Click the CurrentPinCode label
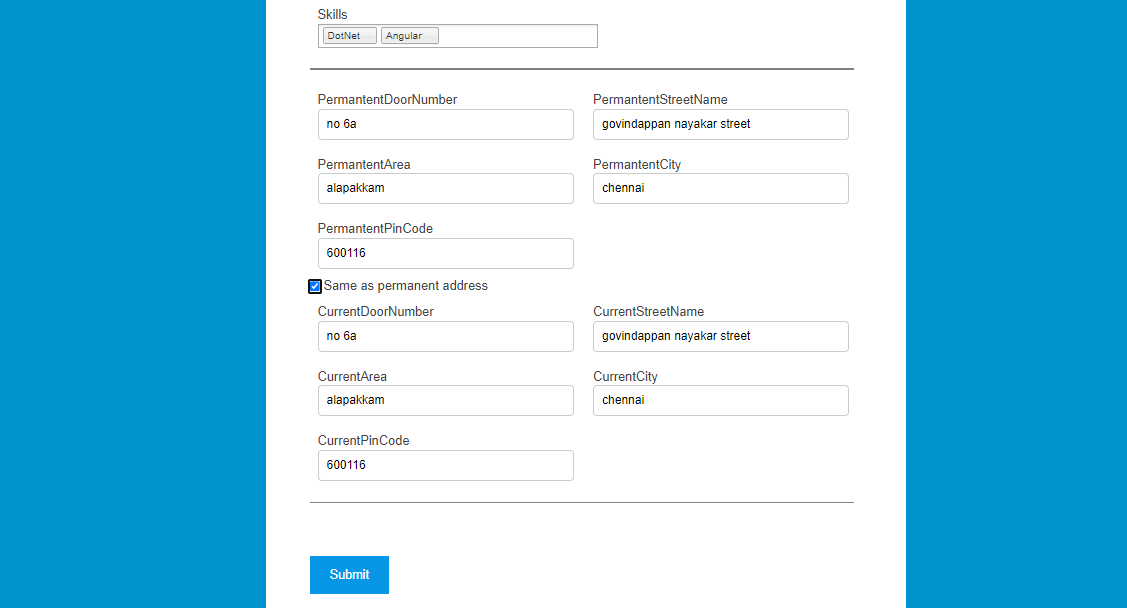This screenshot has height=608, width=1127. (x=363, y=440)
